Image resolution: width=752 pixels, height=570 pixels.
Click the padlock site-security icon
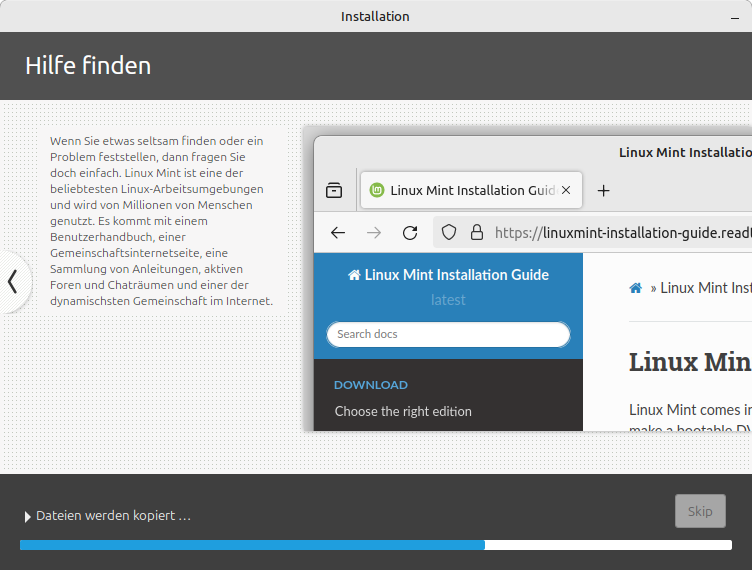pyautogui.click(x=477, y=233)
